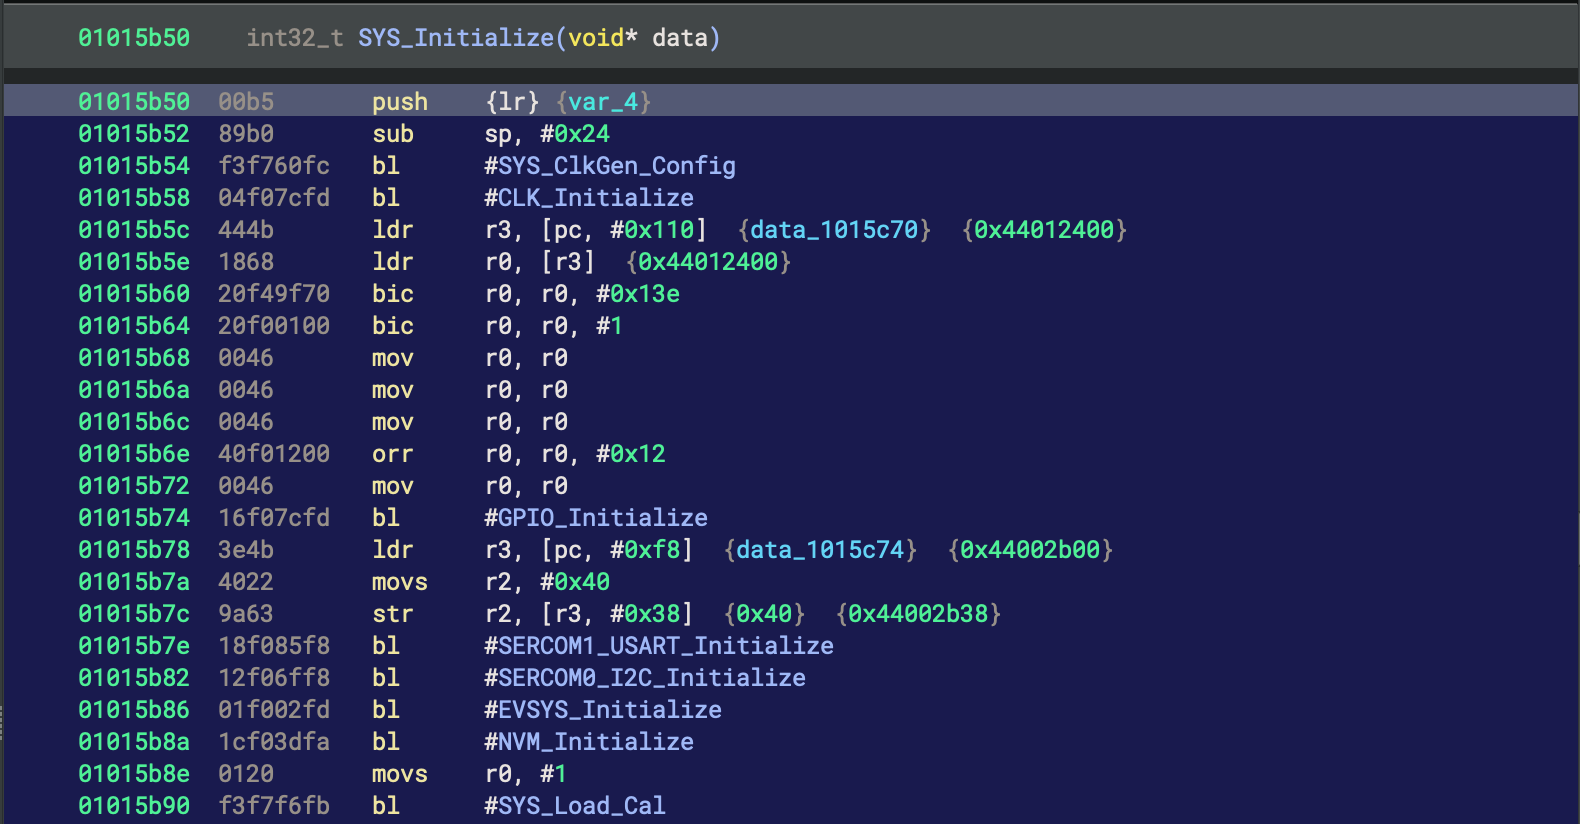Open the data_1015c74 reference
Viewport: 1580px width, 824px height.
[820, 550]
